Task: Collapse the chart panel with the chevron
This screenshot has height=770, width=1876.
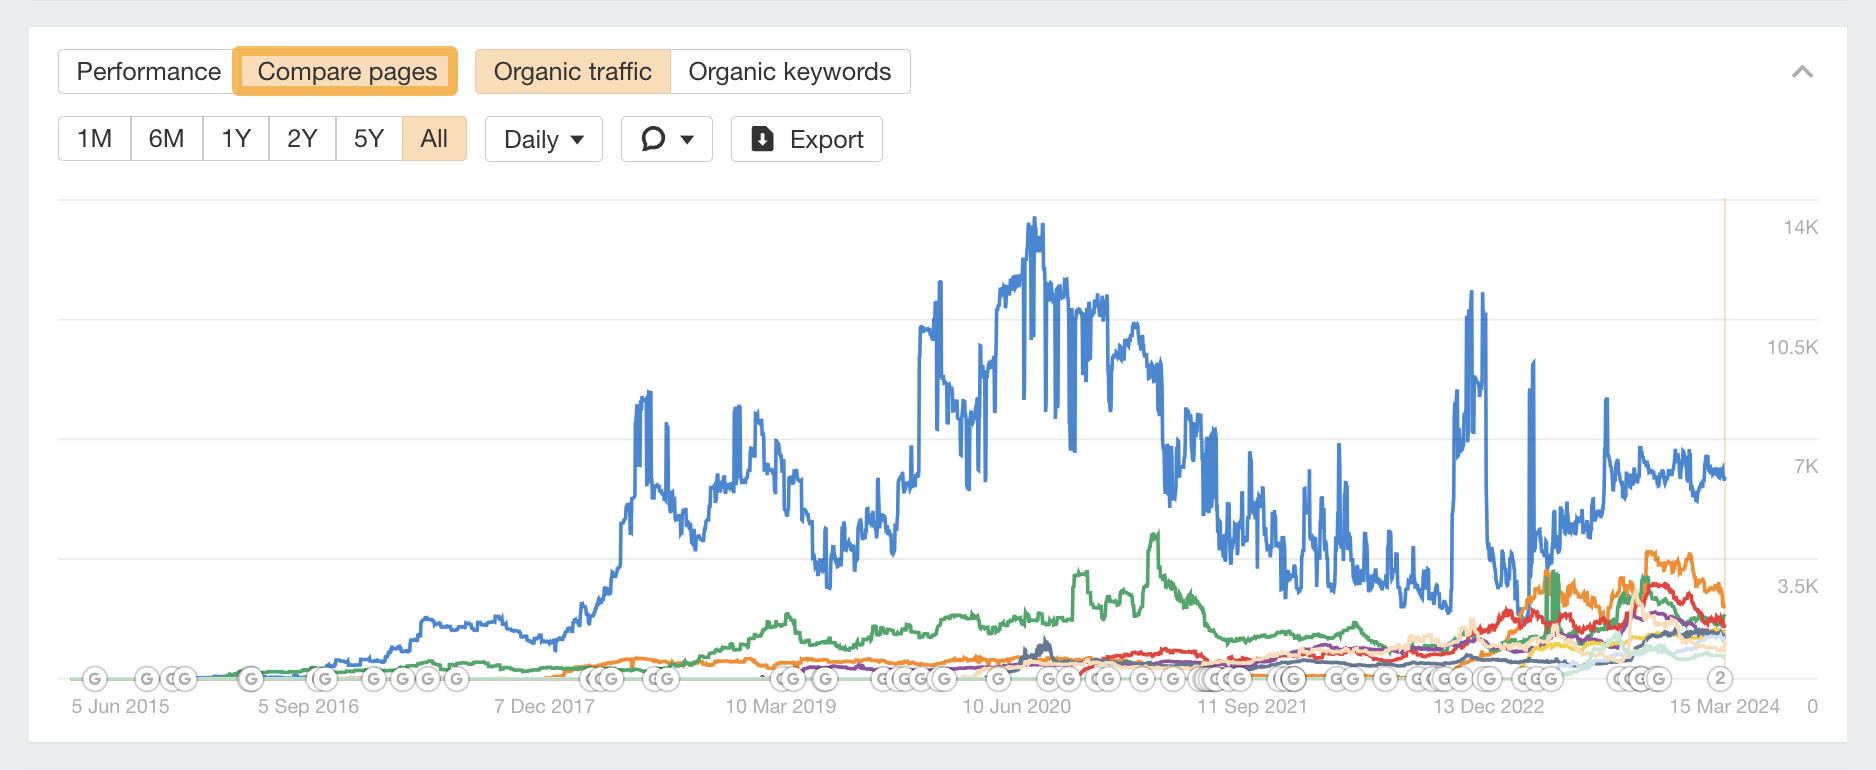Action: pyautogui.click(x=1803, y=71)
